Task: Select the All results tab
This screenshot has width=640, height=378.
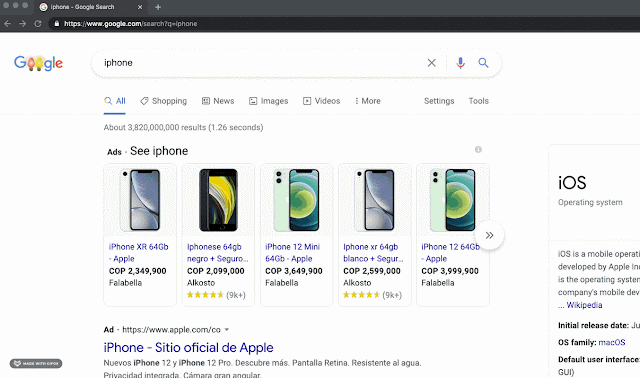Action: tap(115, 101)
